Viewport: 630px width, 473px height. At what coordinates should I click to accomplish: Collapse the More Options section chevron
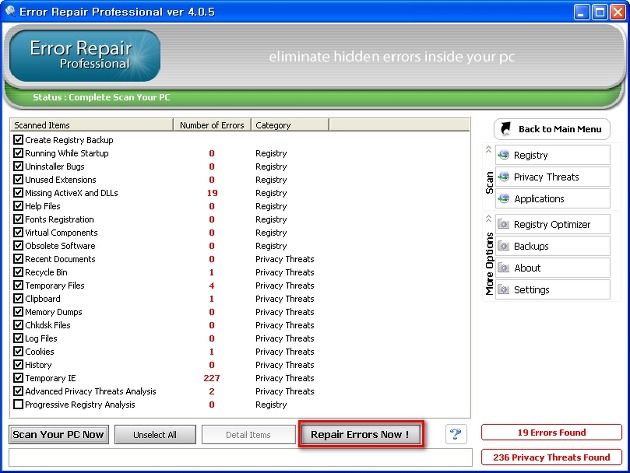(489, 219)
